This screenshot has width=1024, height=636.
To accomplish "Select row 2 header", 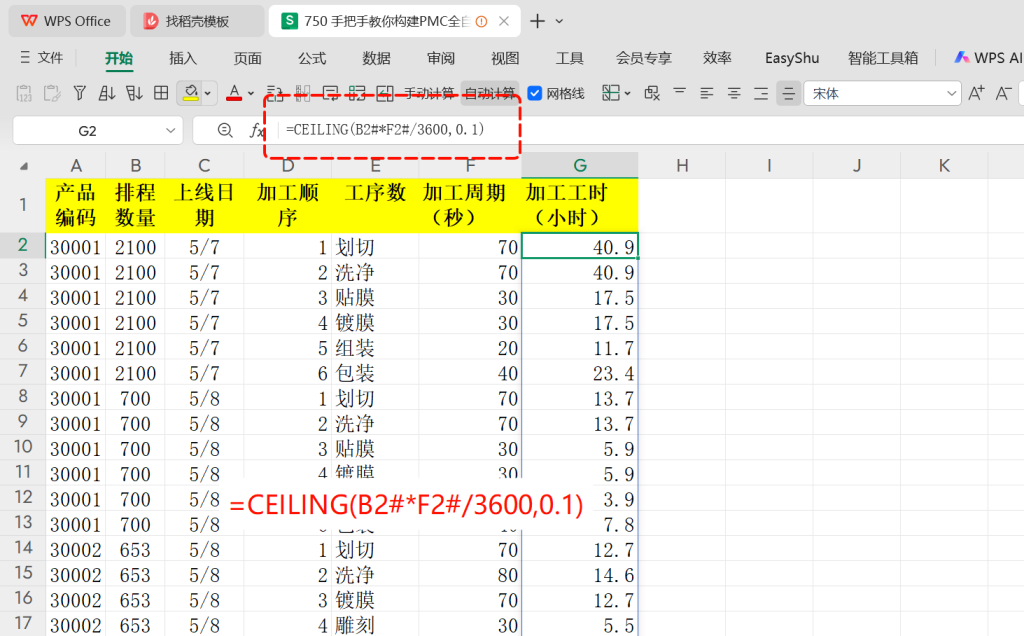I will 23,246.
